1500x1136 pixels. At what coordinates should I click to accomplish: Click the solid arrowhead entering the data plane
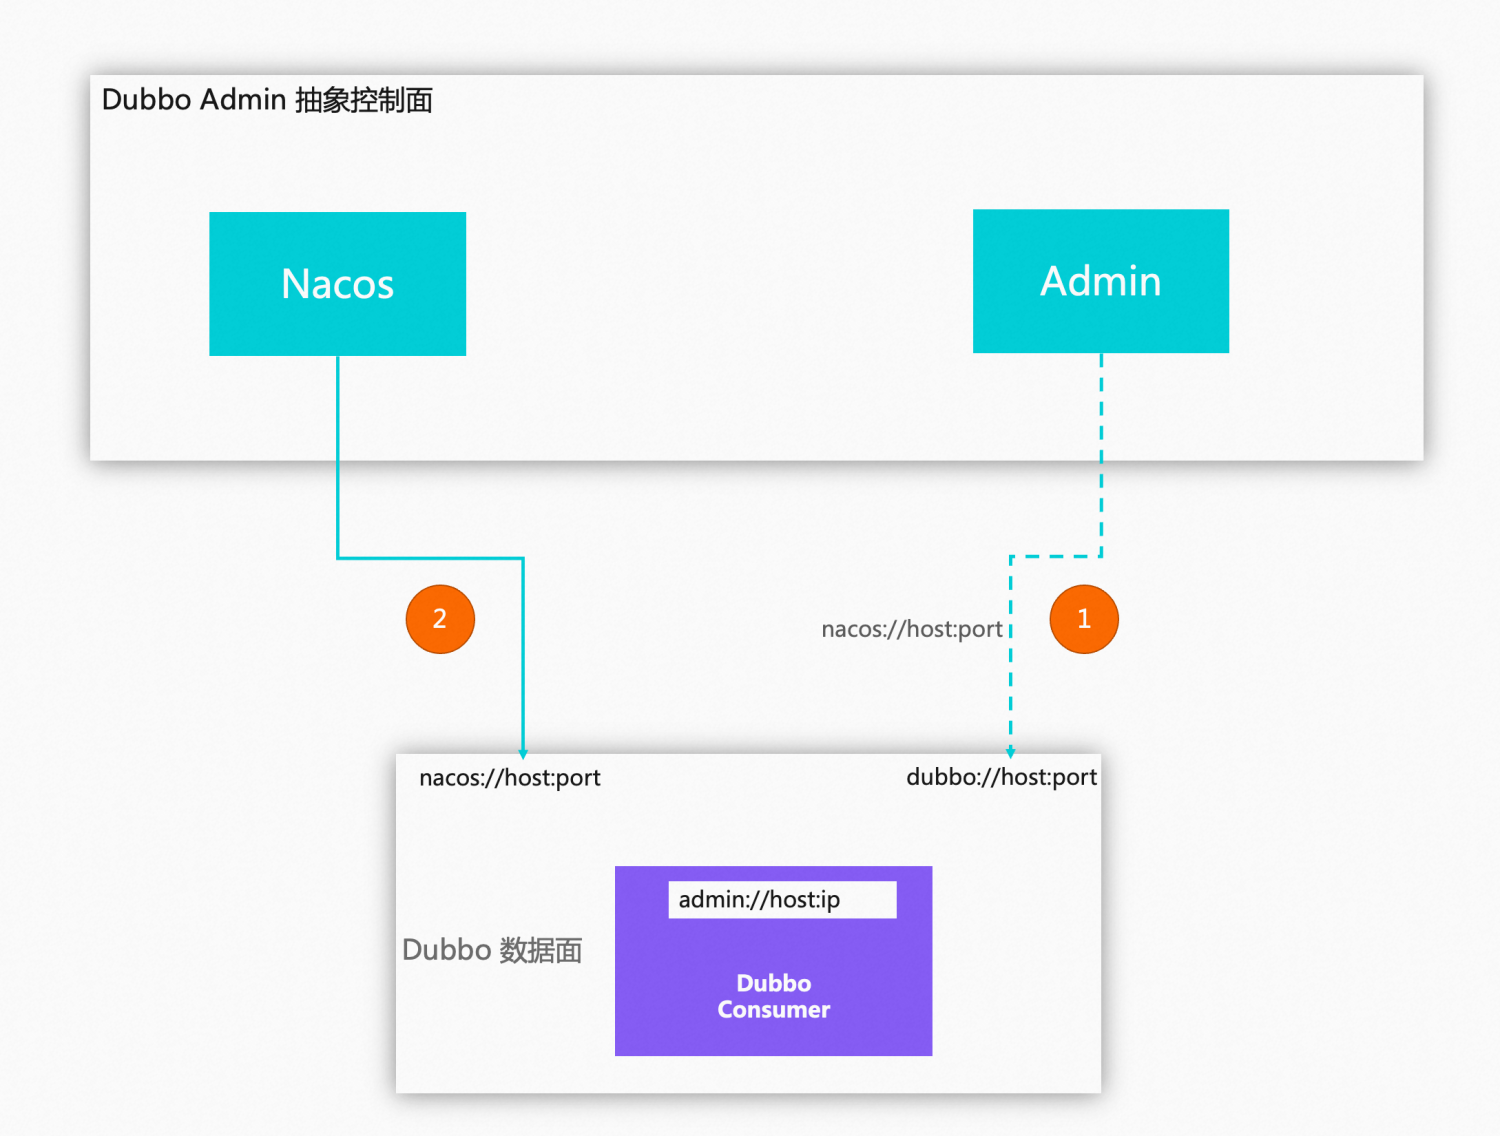[523, 752]
